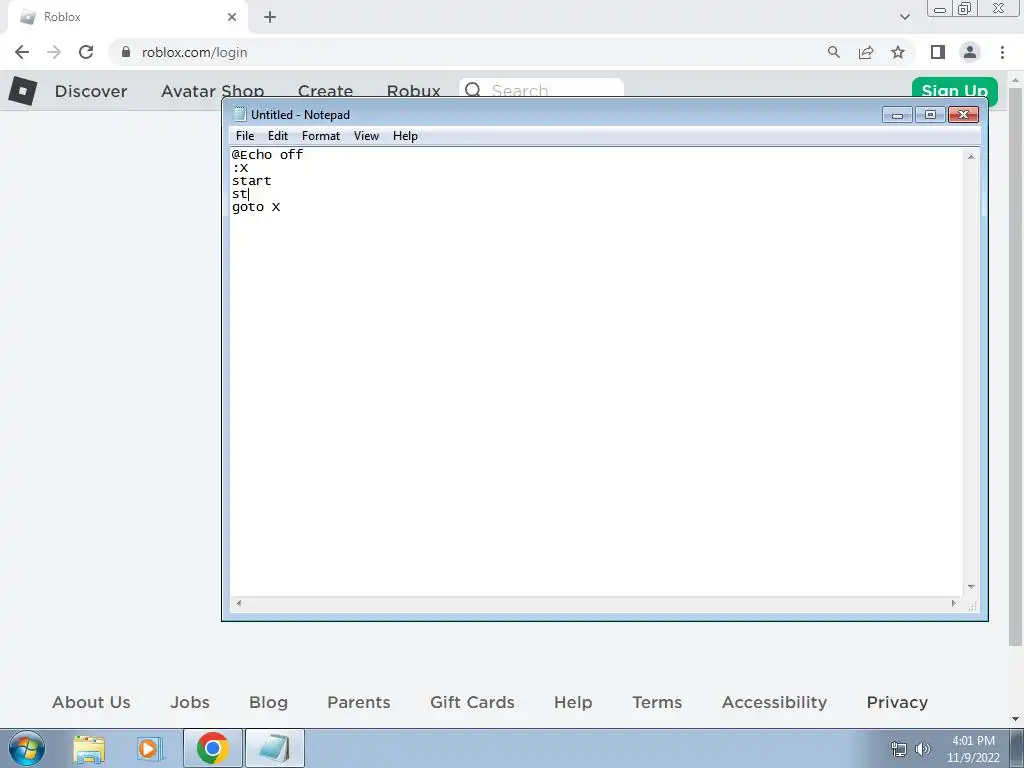
Task: Open the volume speaker tray icon
Action: pyautogui.click(x=923, y=749)
